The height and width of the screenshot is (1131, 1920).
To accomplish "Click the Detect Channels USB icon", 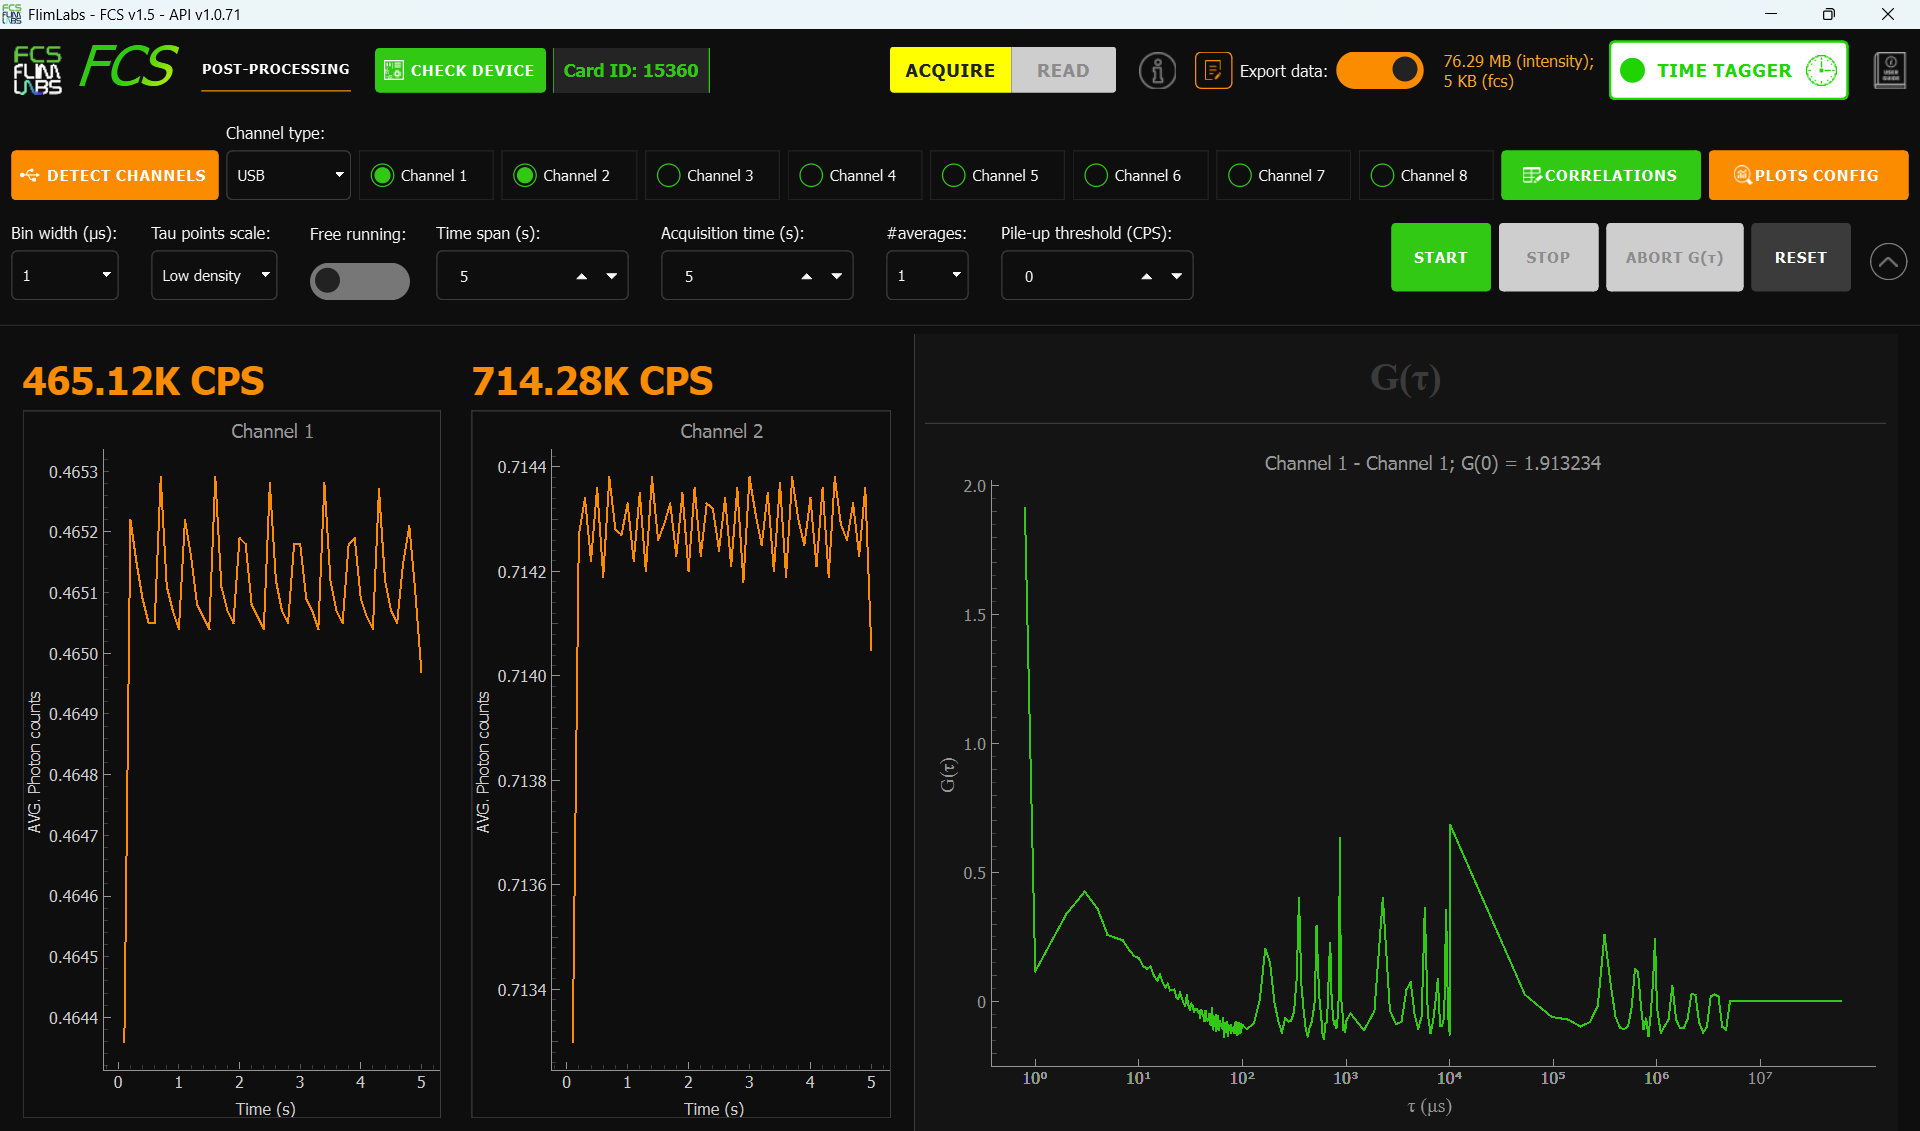I will 30,176.
